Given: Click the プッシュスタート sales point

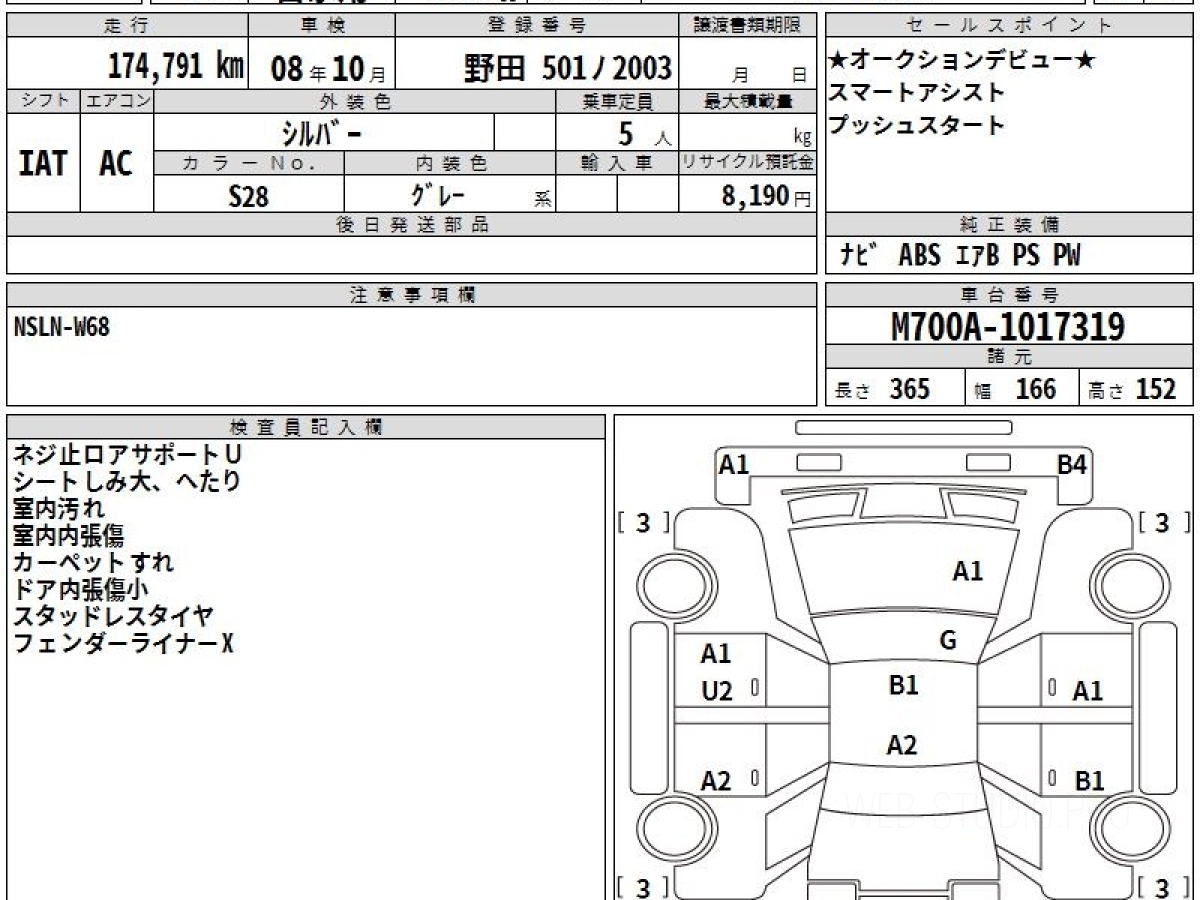Looking at the screenshot, I should click(916, 126).
